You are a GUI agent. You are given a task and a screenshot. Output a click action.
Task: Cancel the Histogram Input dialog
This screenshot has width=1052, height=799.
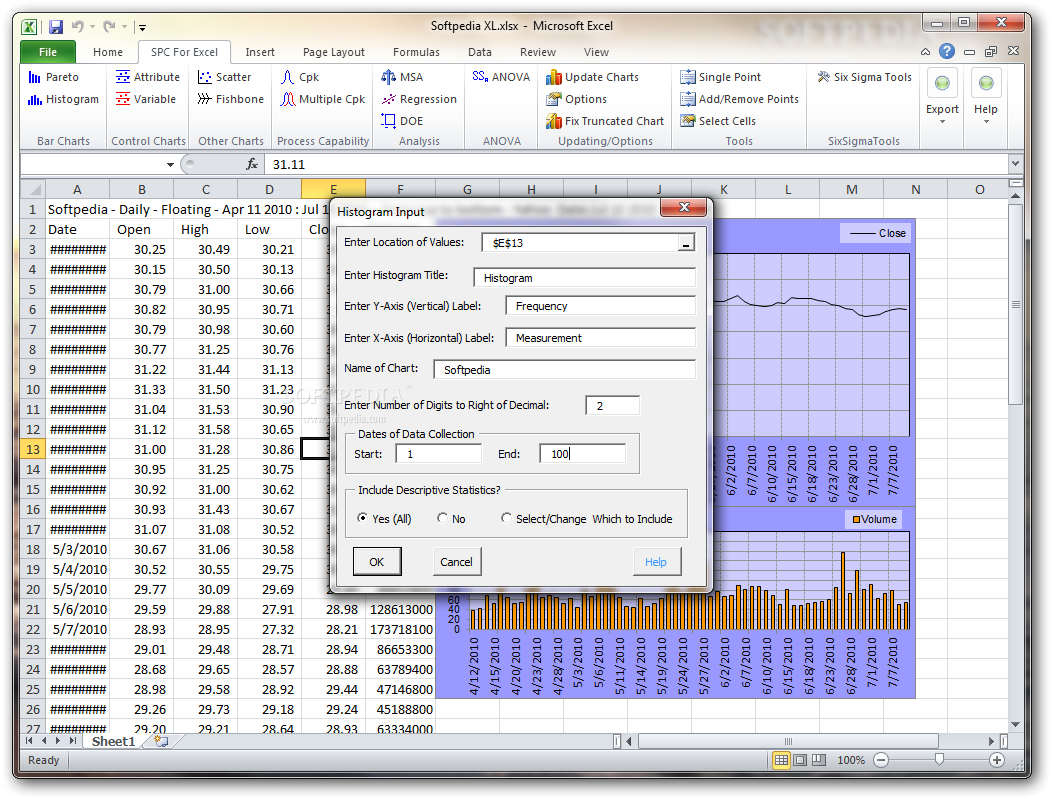tap(456, 562)
